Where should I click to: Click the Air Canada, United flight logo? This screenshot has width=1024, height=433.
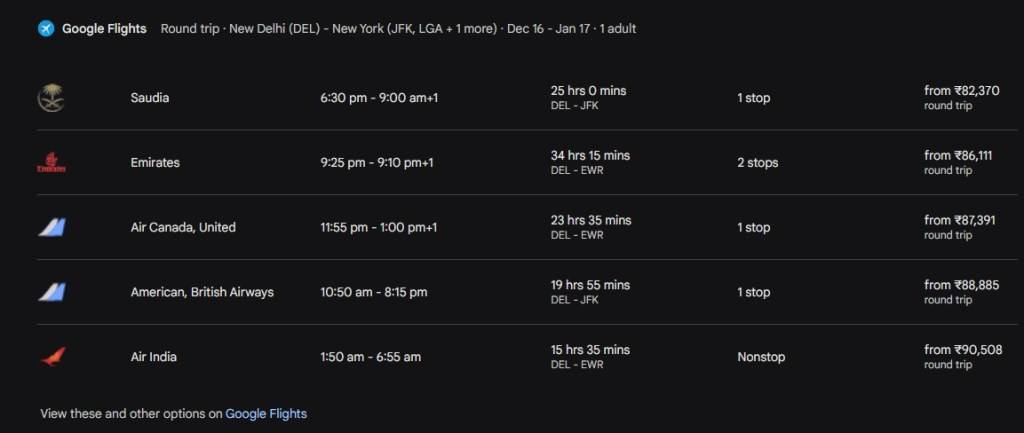tap(52, 228)
